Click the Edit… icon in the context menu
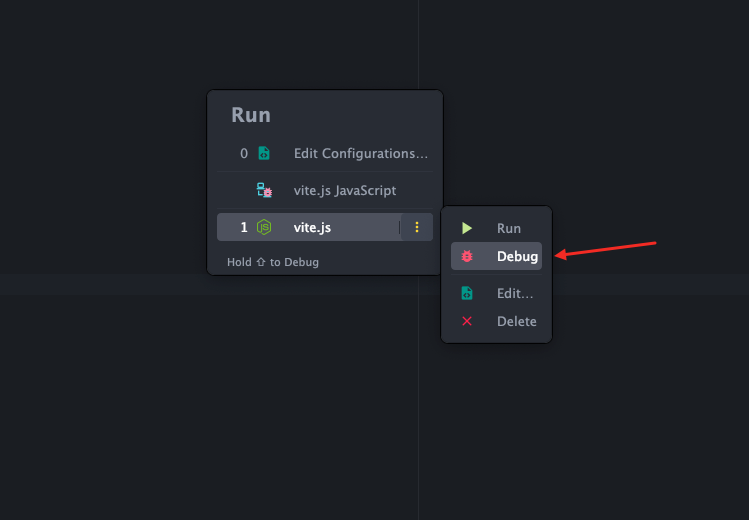 [467, 294]
